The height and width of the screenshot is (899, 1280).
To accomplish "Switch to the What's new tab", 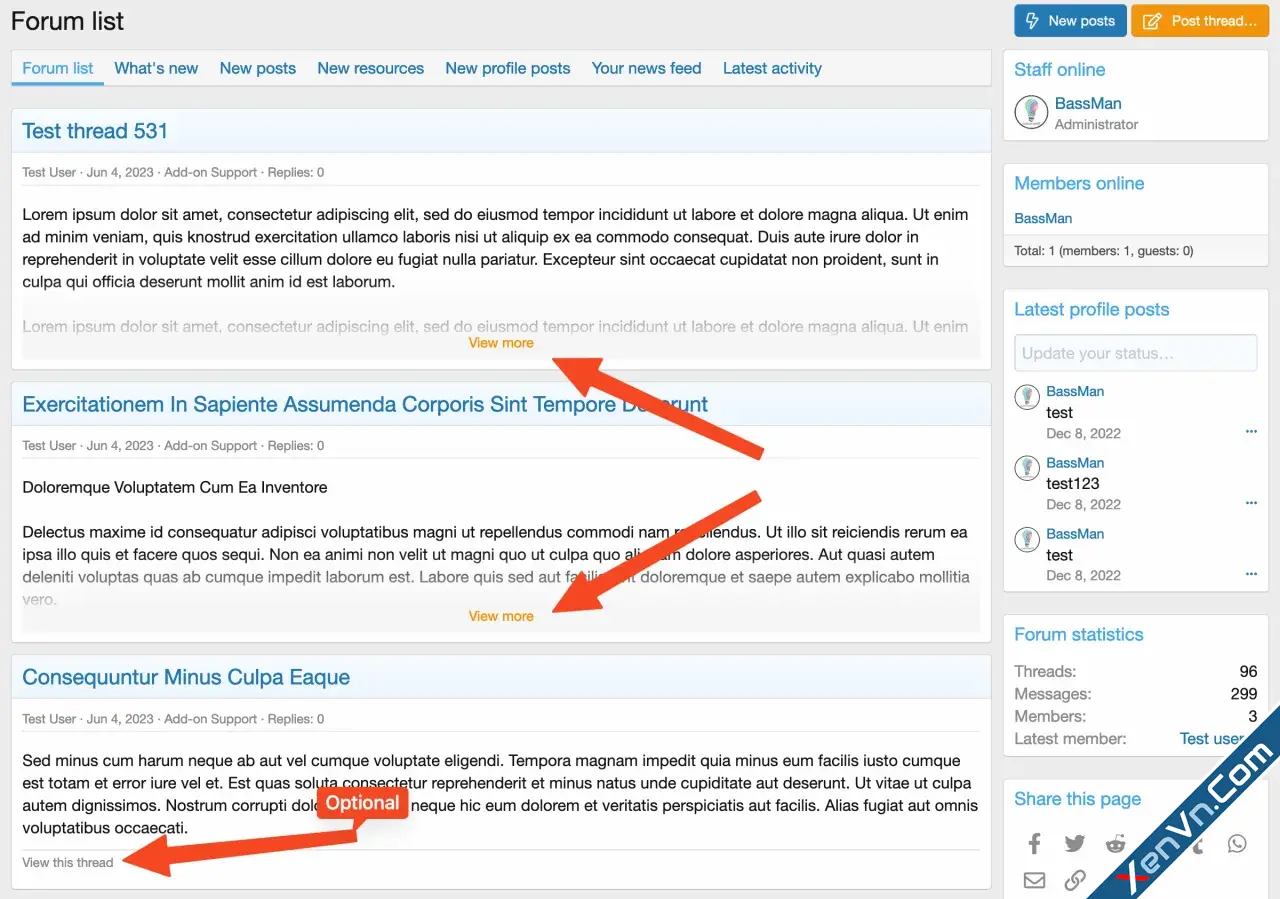I will tap(156, 68).
